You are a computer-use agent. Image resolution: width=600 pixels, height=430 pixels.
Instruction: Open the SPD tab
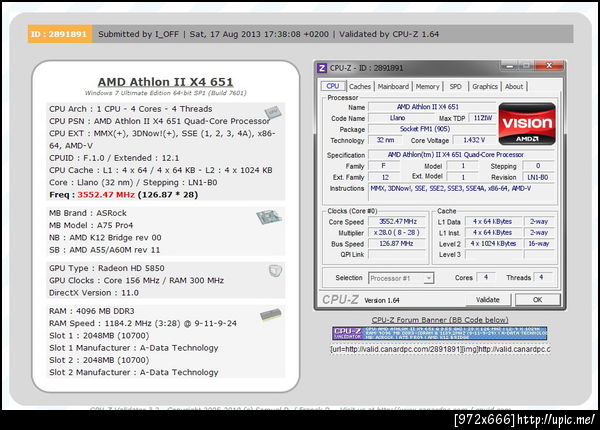455,86
